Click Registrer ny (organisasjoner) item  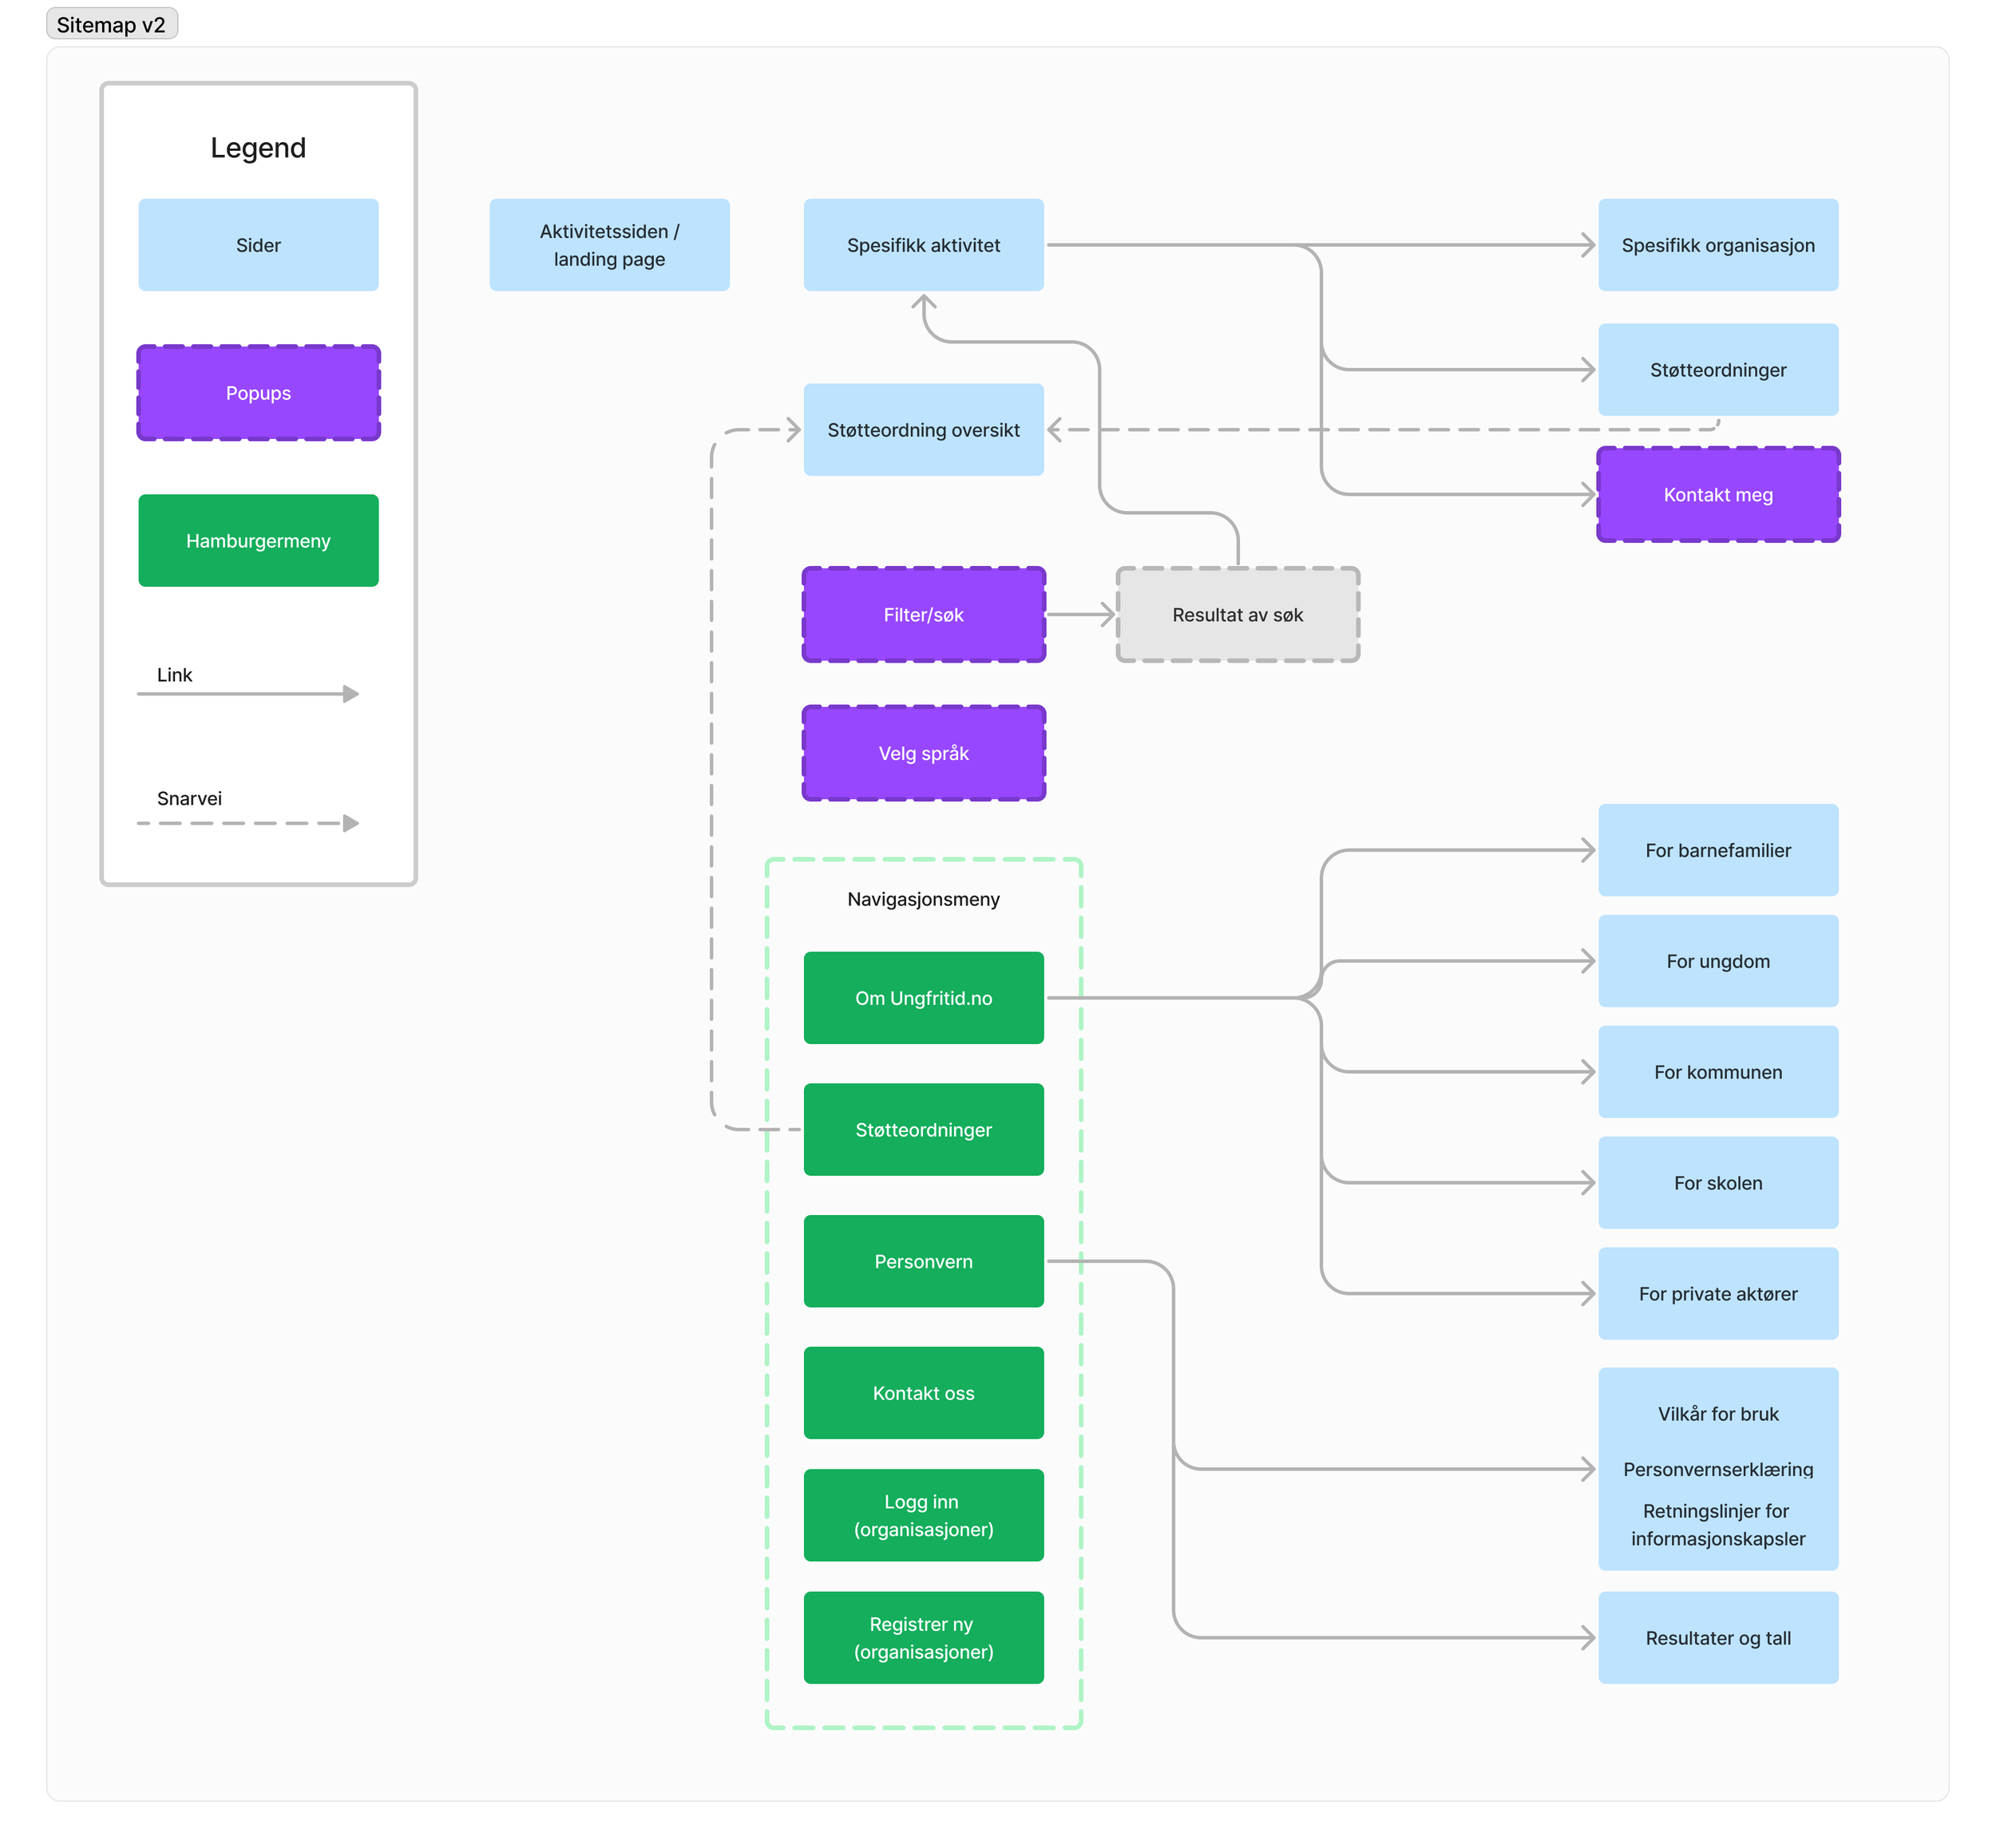[x=923, y=1638]
